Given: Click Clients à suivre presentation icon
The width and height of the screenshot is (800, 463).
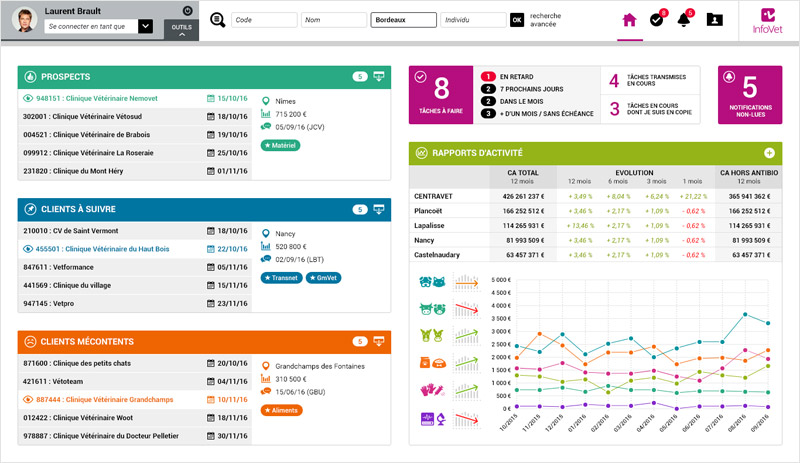Looking at the screenshot, I should pyautogui.click(x=379, y=209).
